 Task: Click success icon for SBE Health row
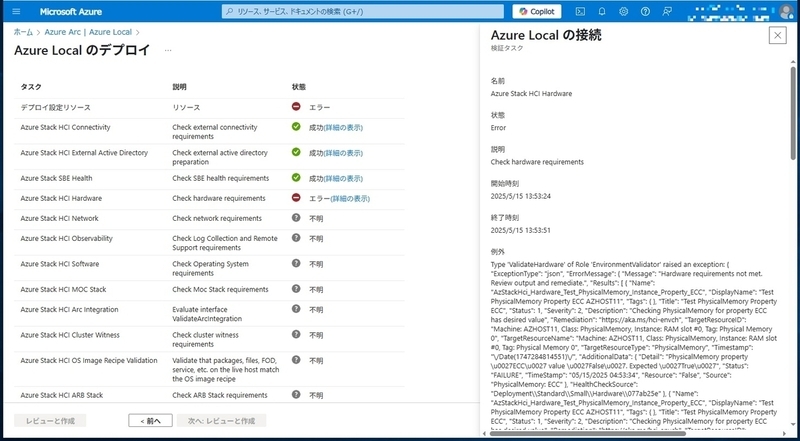click(x=296, y=177)
